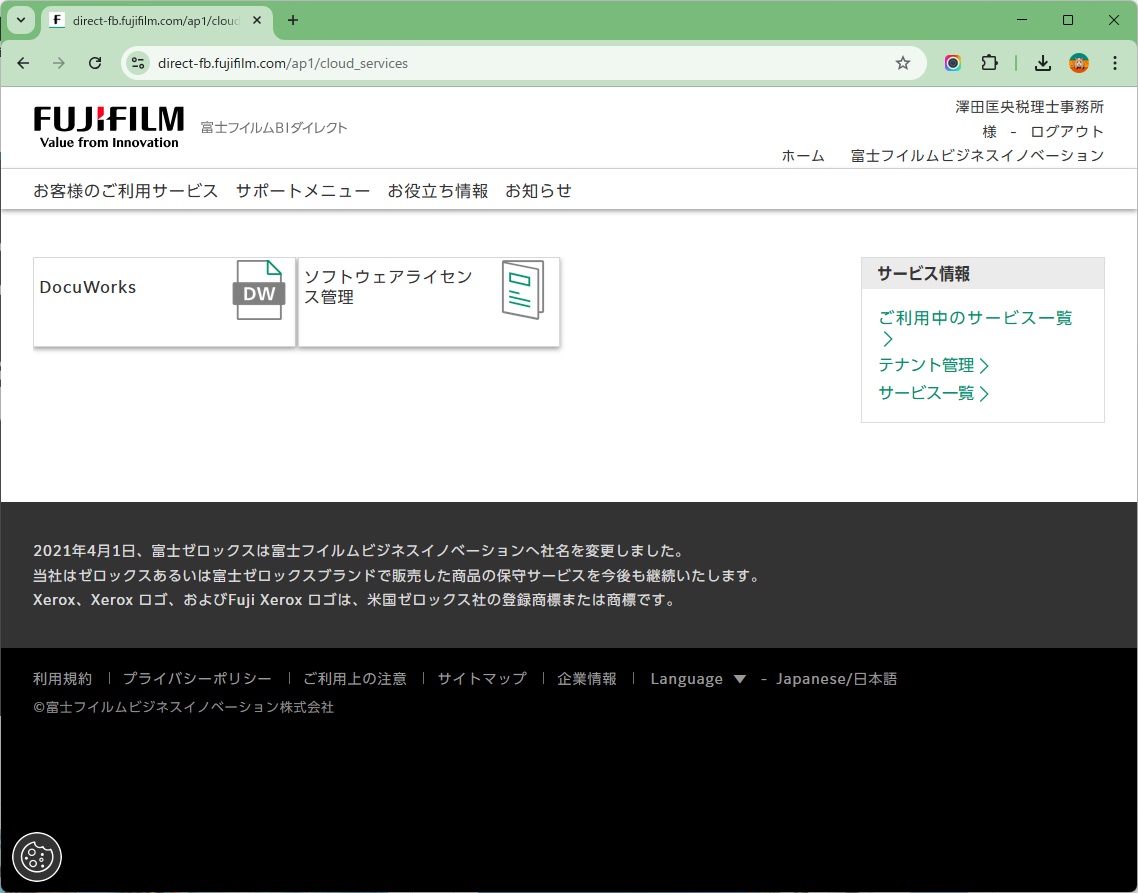Go back to the previous page
Screen dimensions: 1138x893
click(x=23, y=63)
